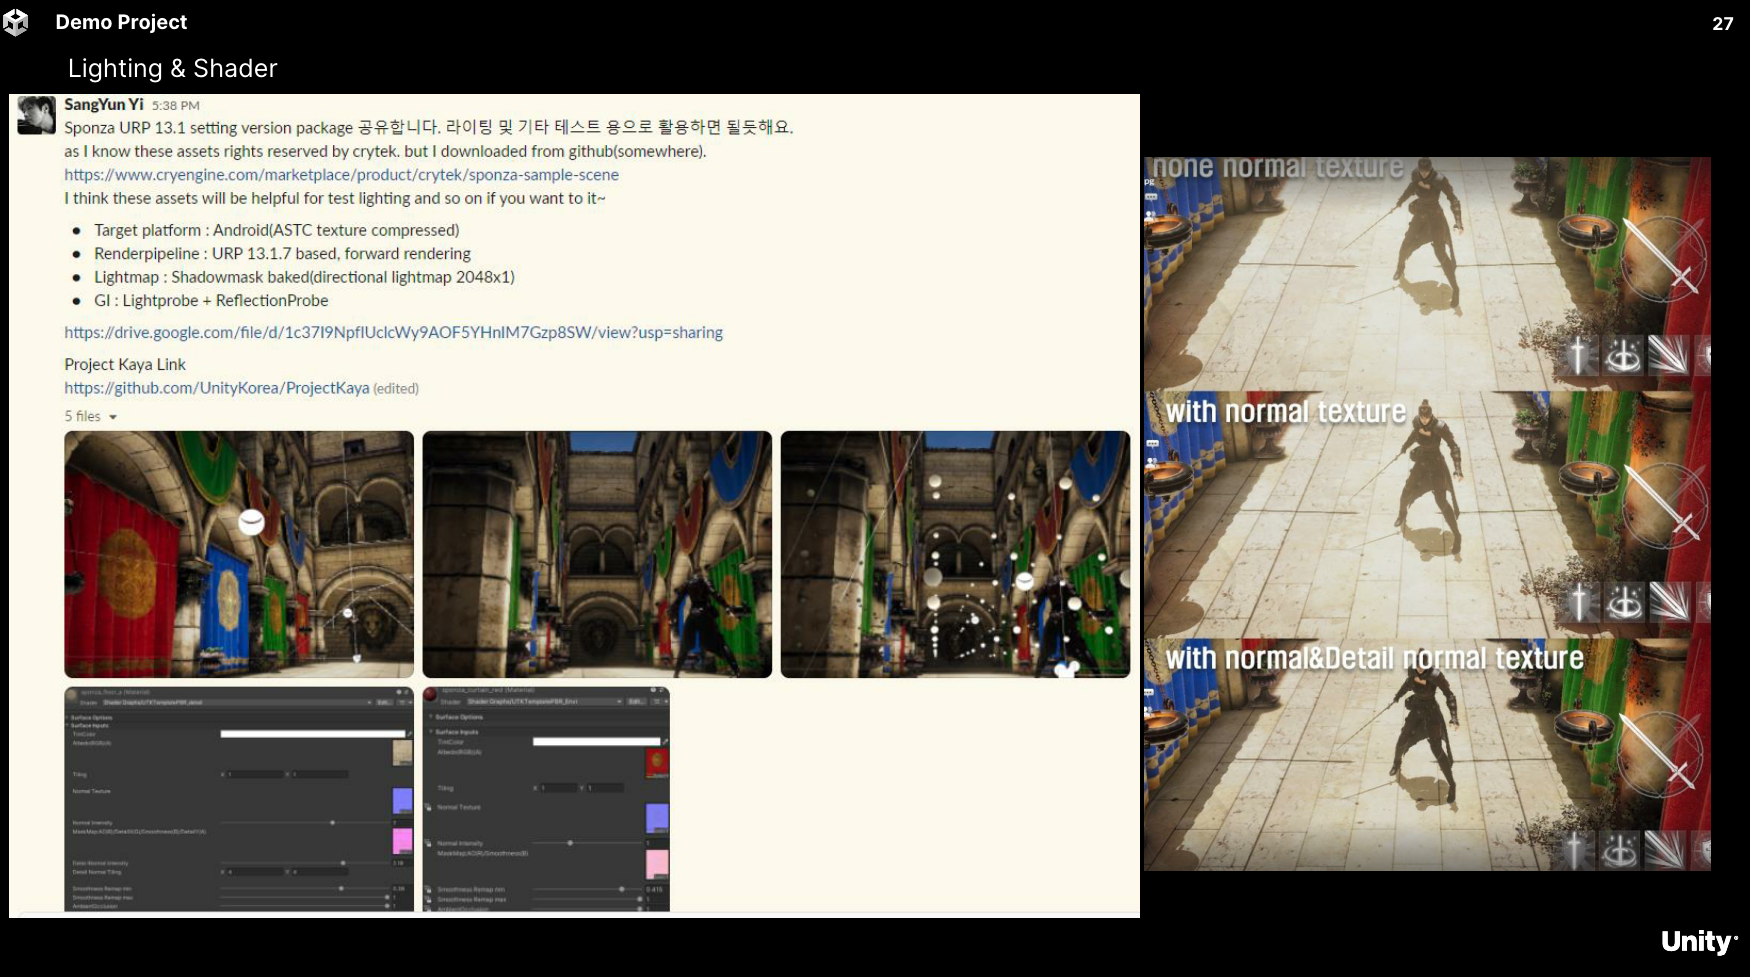Image resolution: width=1750 pixels, height=977 pixels.
Task: Tap the sword-shield skill in with normal texture view
Action: pyautogui.click(x=1579, y=602)
